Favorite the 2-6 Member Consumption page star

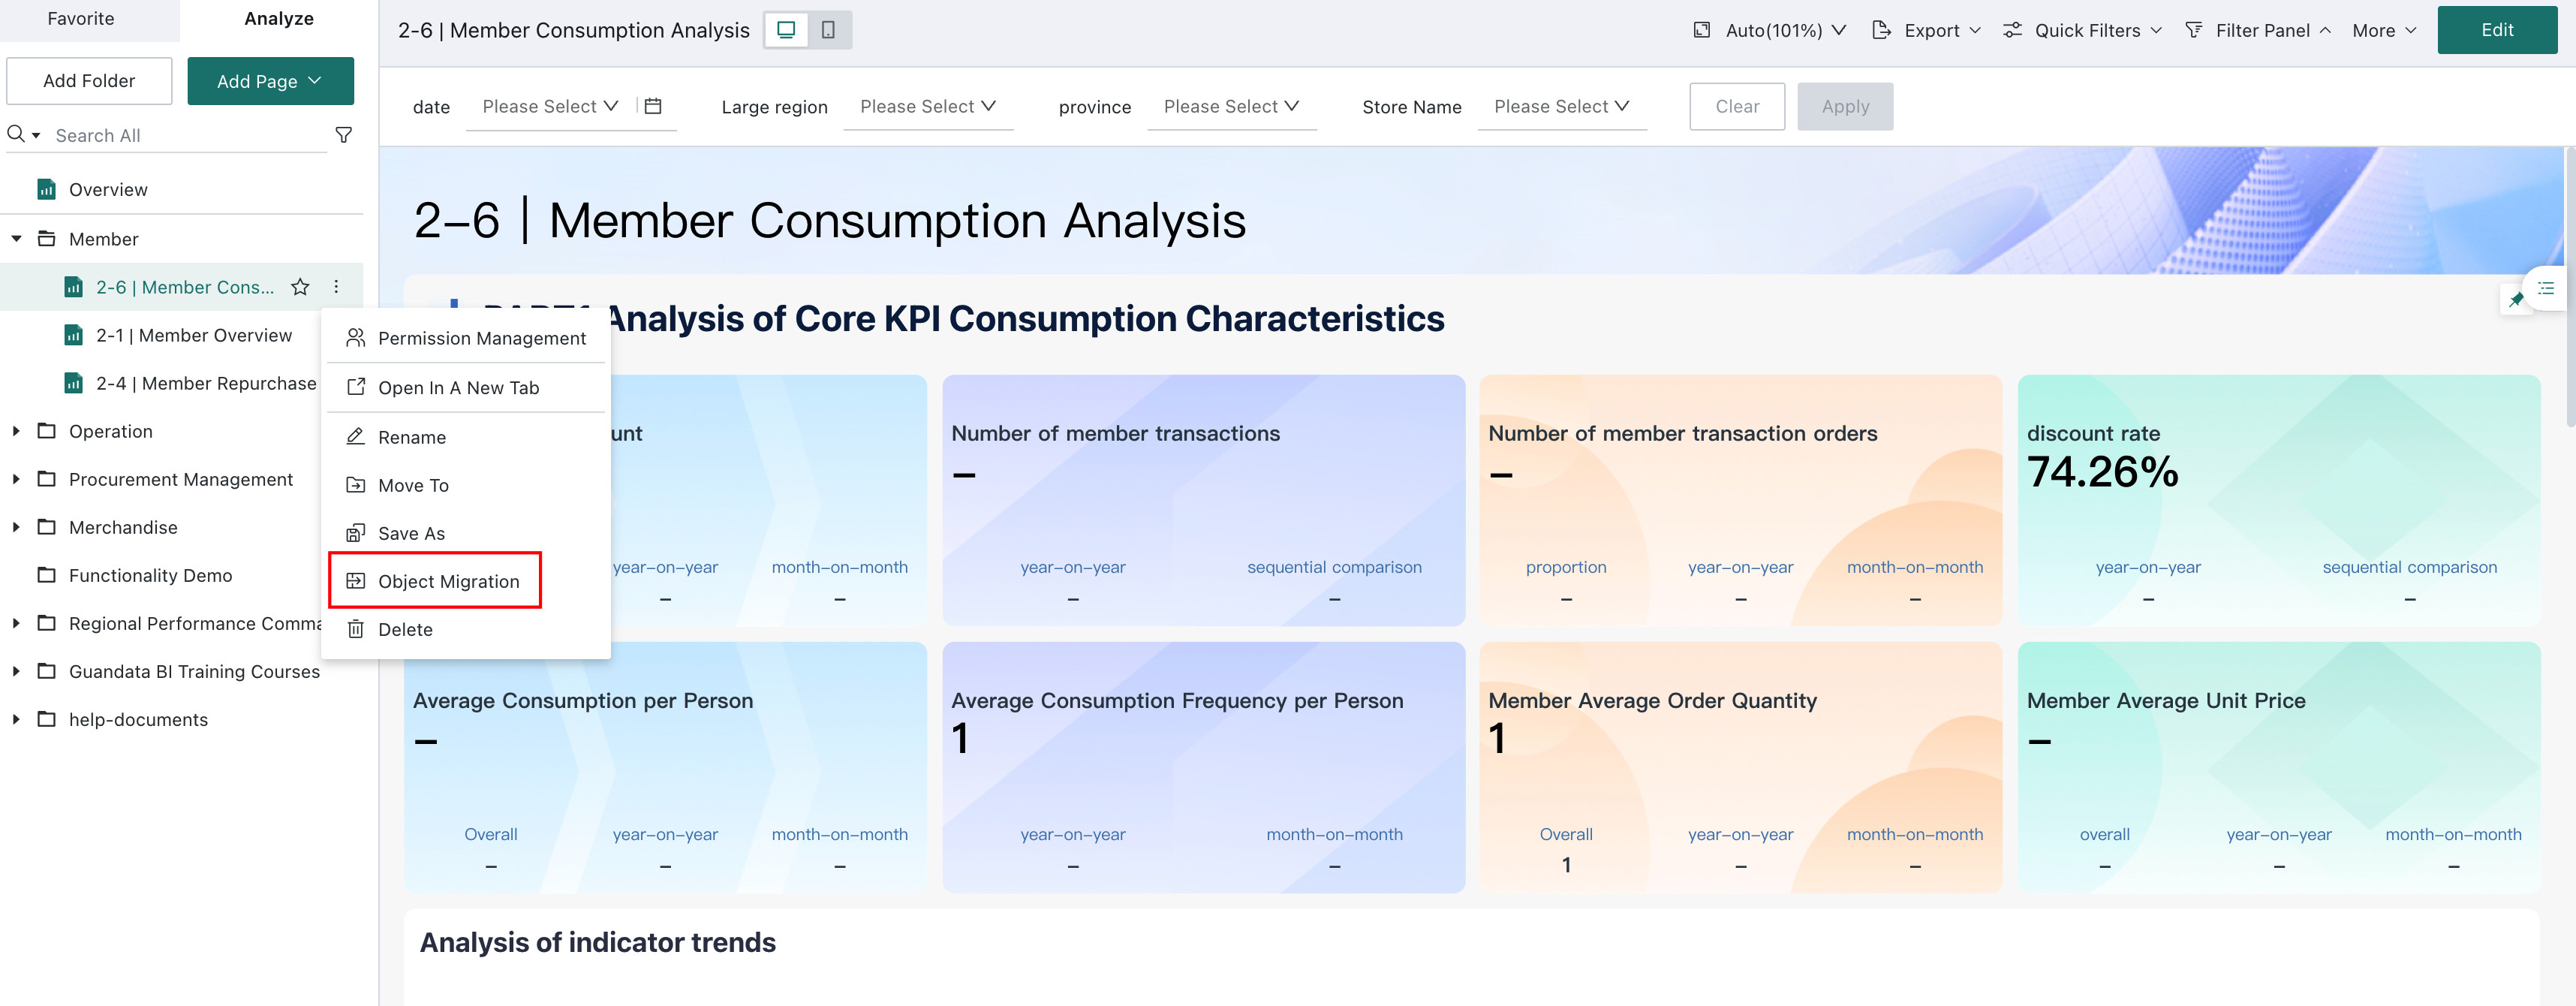coord(300,287)
